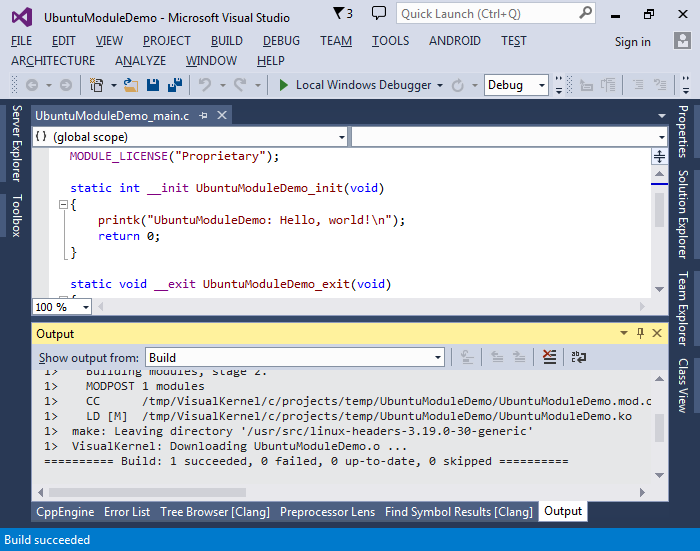Switch to Find Symbol Results [Clang] tab
This screenshot has height=551, width=700.
point(459,512)
